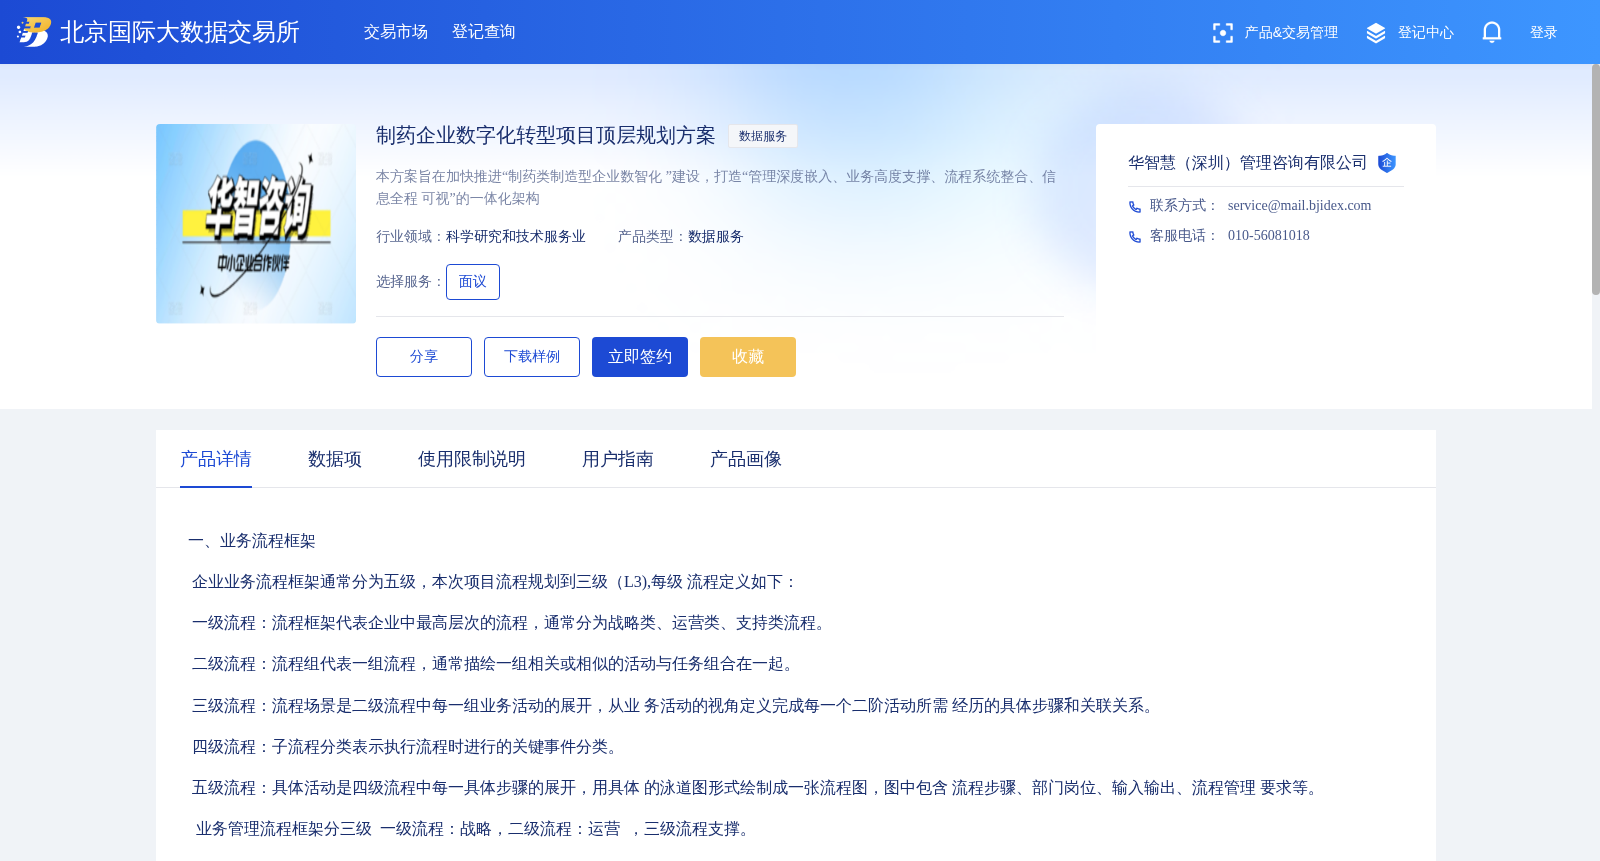Screen dimensions: 1600x861
Task: Click the phone number 010-56081018
Action: click(1269, 236)
